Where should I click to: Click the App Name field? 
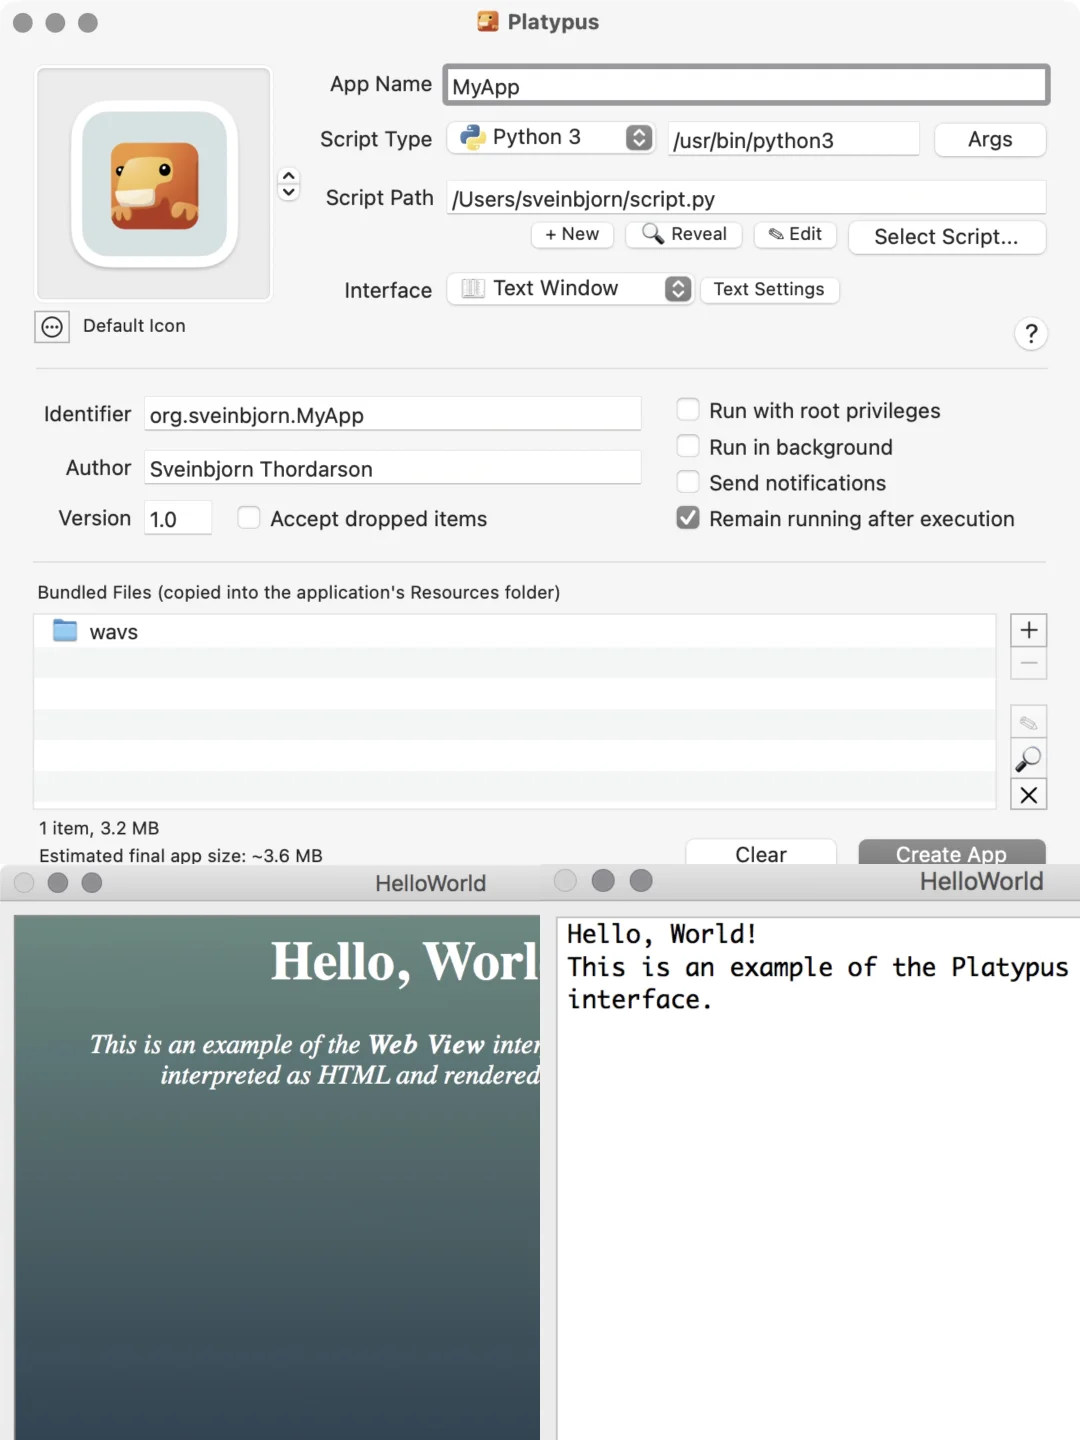(x=746, y=86)
